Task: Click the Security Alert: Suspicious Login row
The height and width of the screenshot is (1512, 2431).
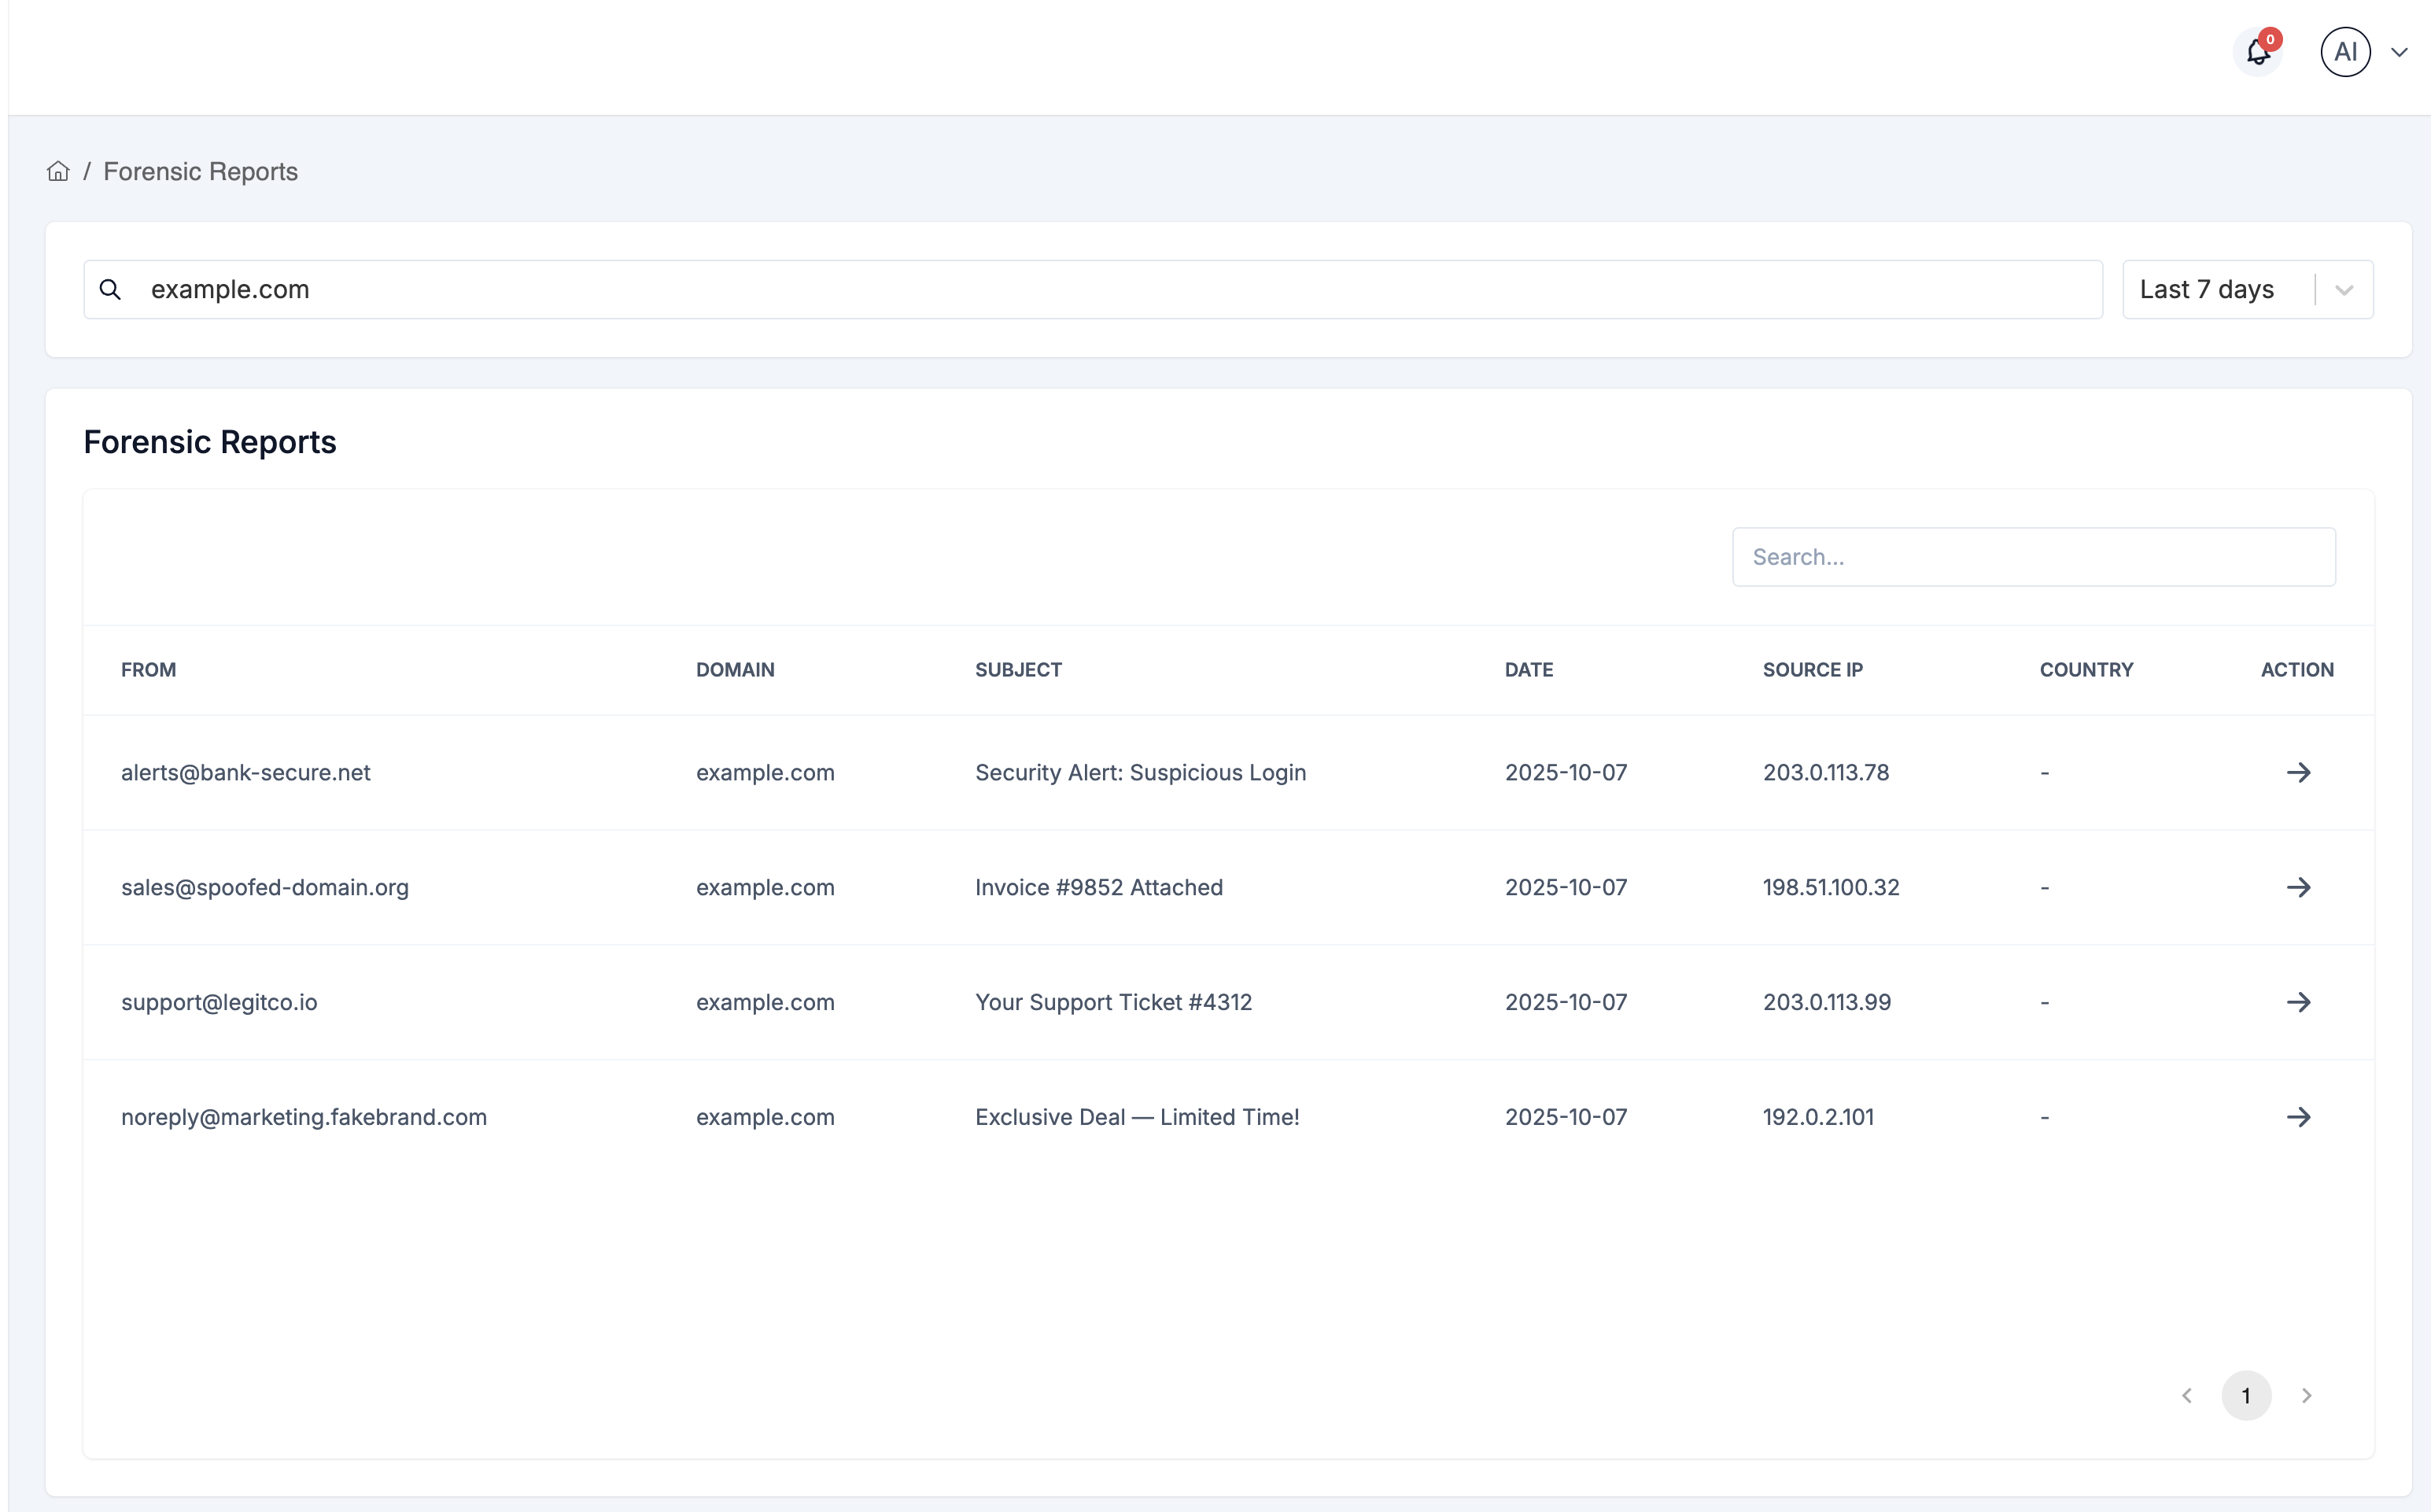Action: click(x=1140, y=772)
